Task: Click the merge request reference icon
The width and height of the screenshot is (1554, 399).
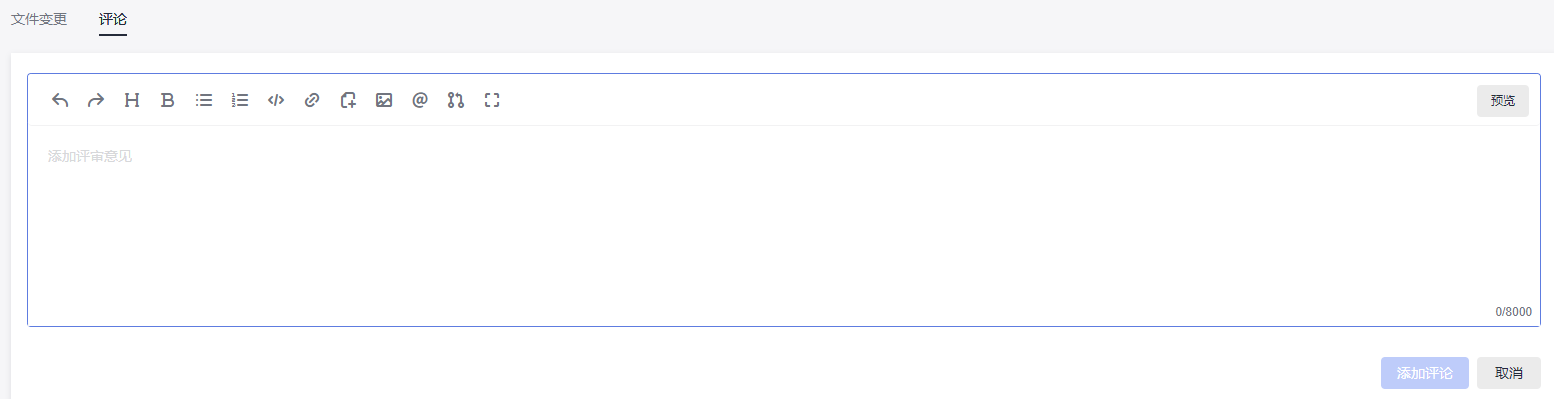Action: 456,100
